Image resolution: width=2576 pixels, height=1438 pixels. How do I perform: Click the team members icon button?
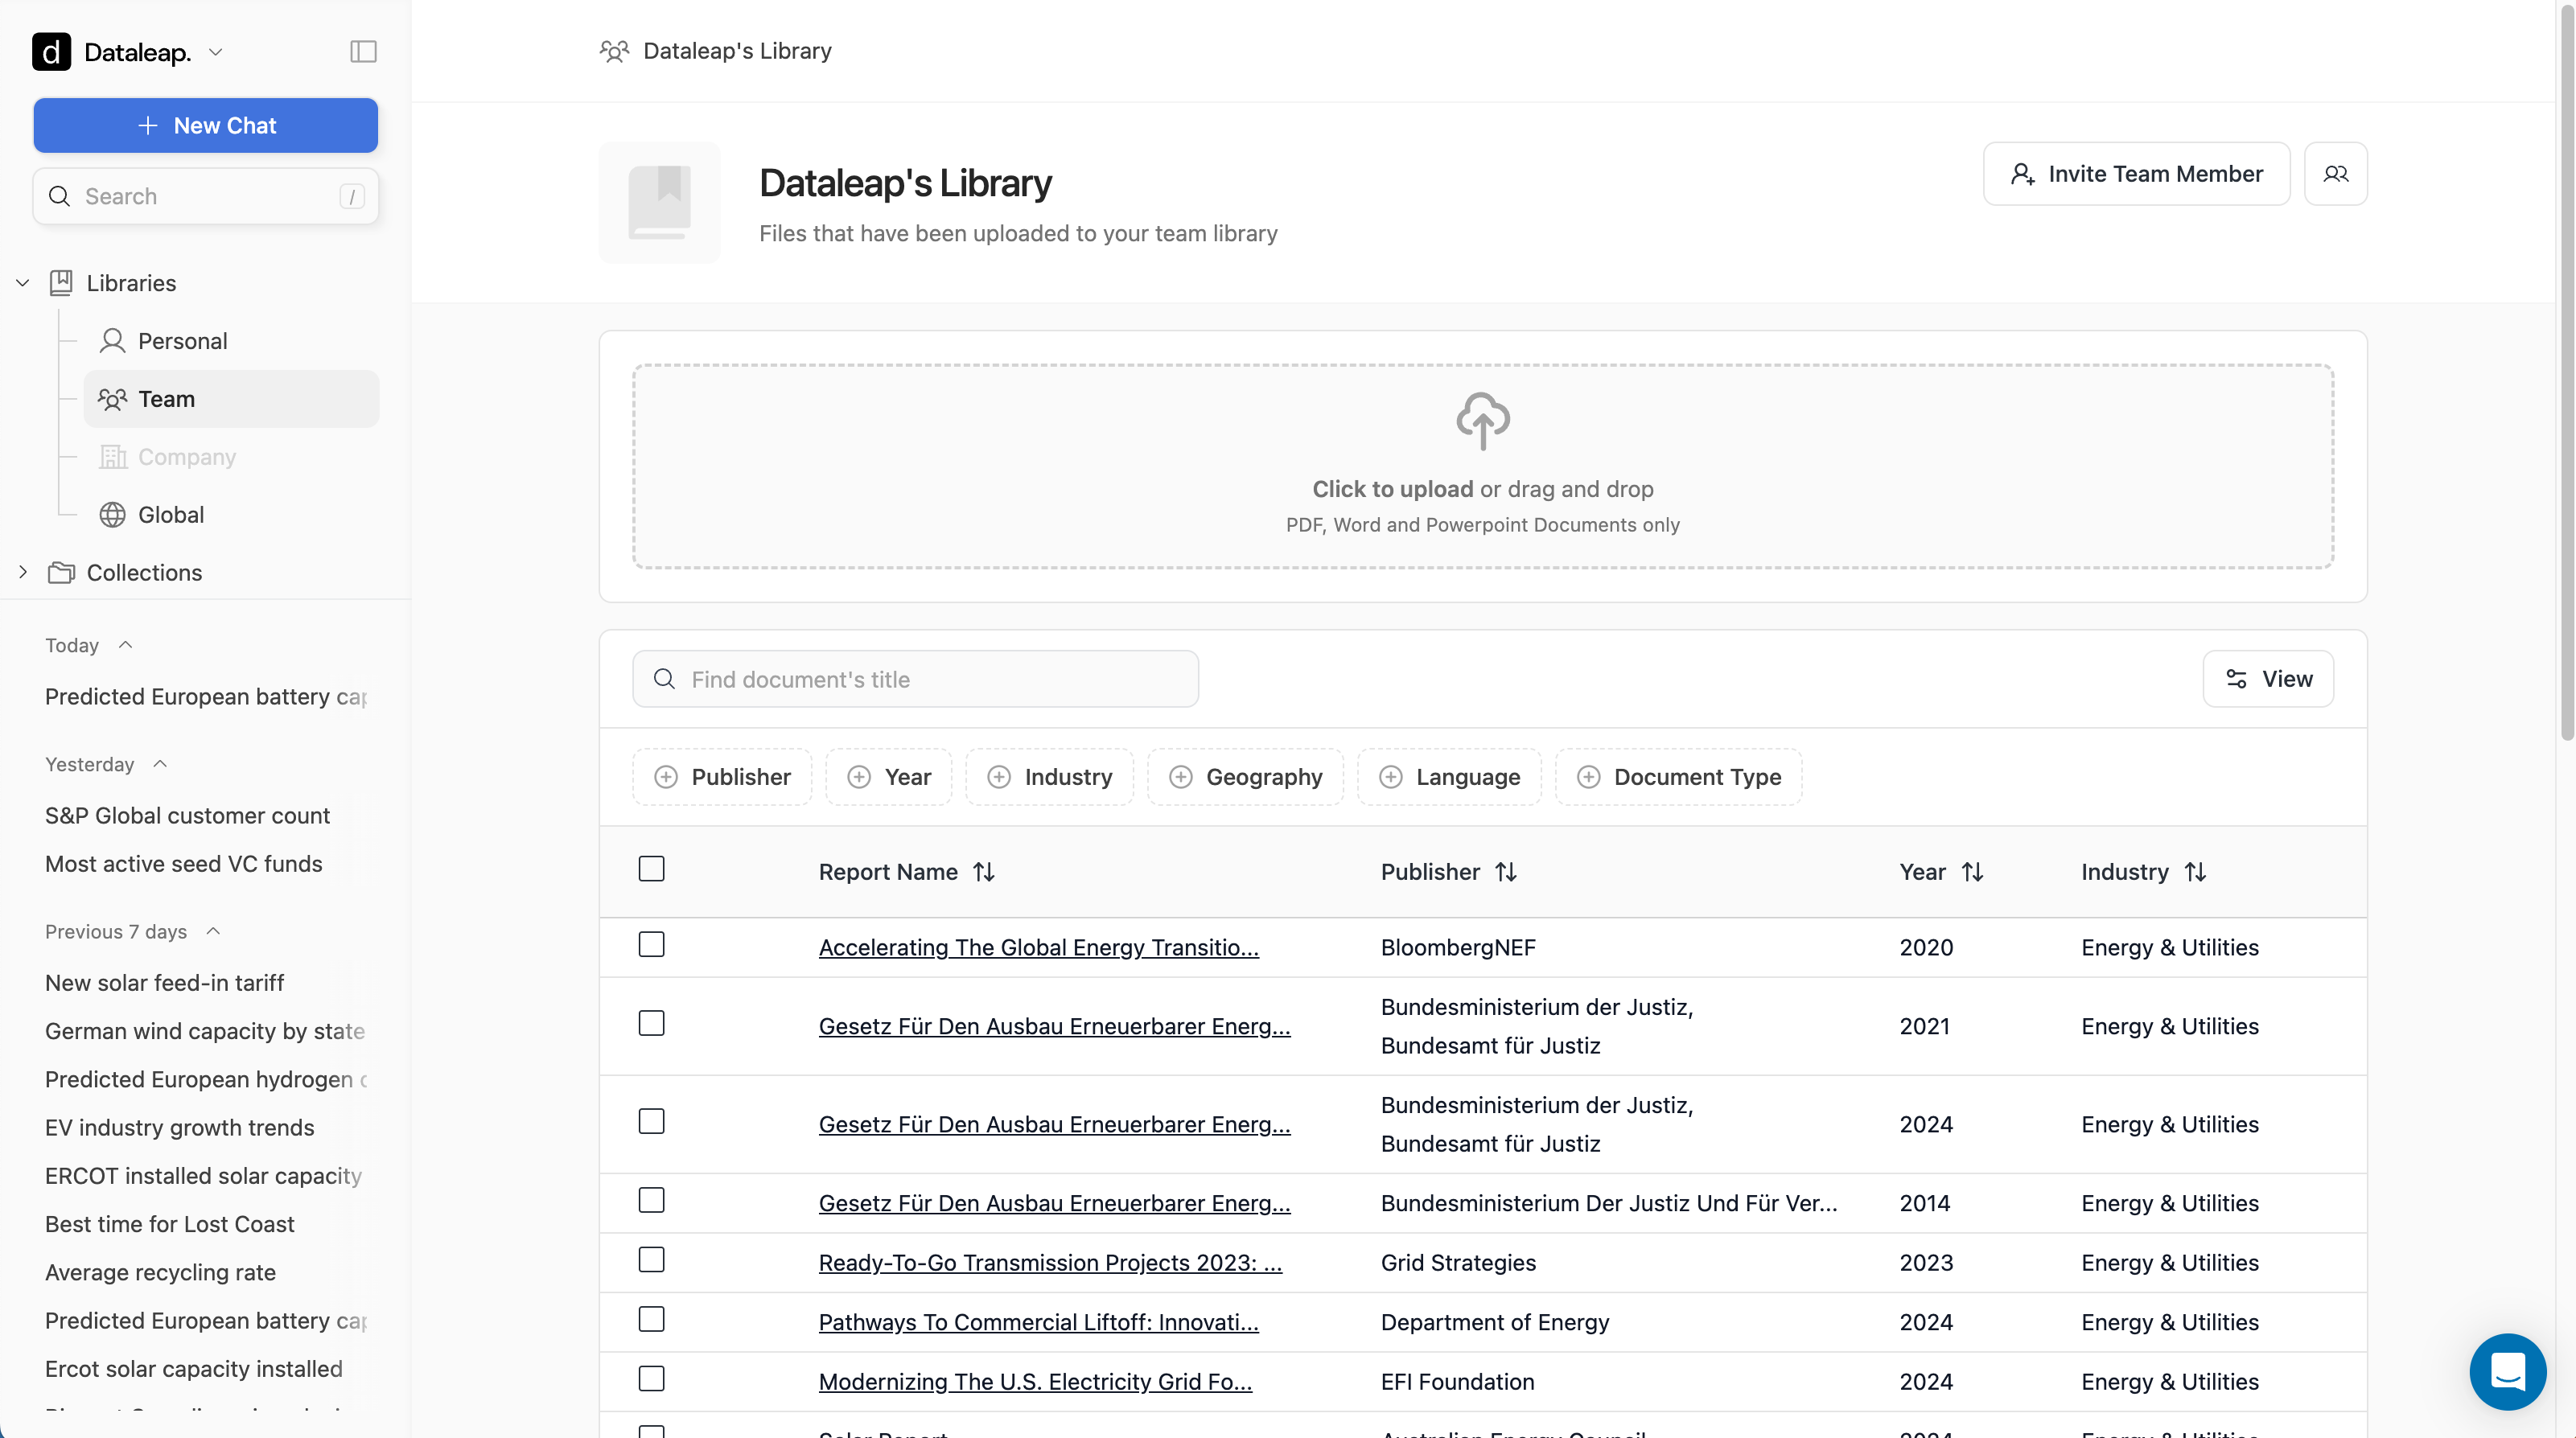pyautogui.click(x=2335, y=174)
